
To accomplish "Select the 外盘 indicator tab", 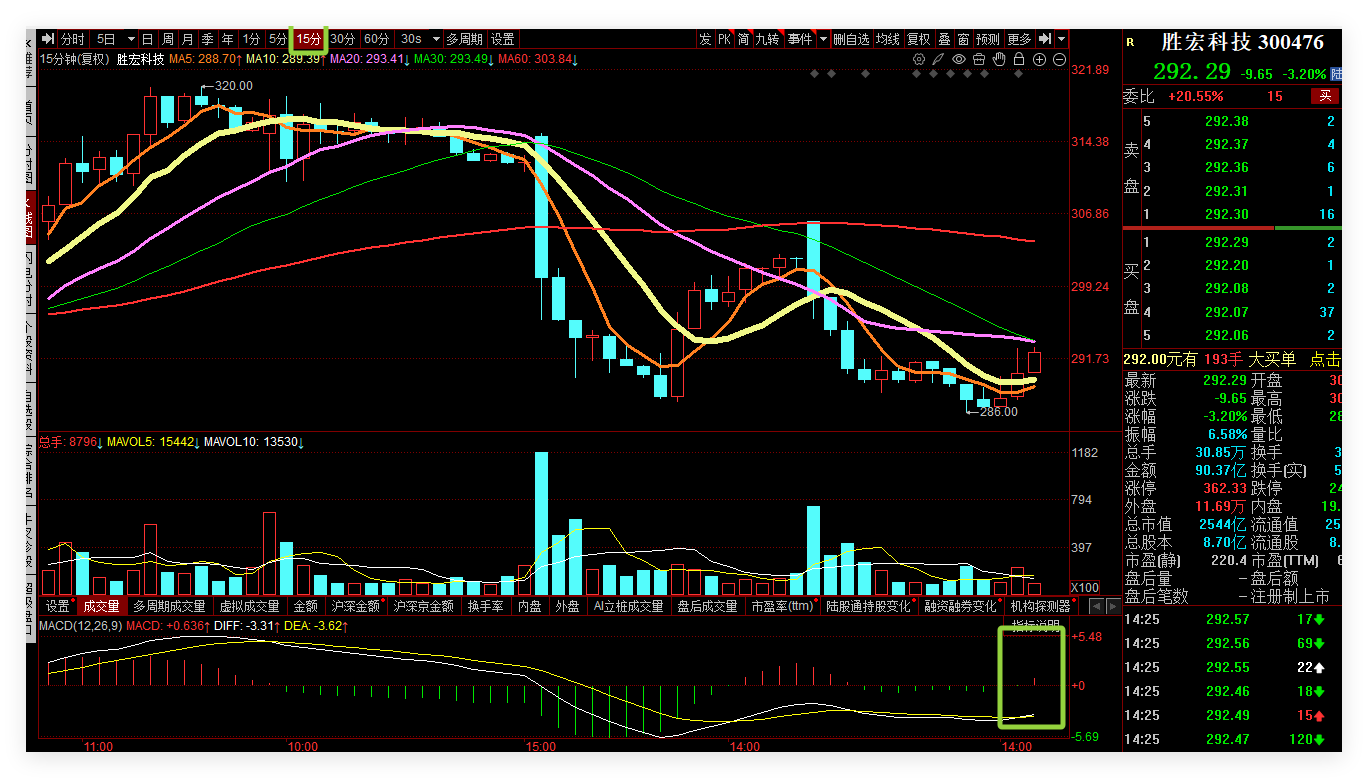I will pyautogui.click(x=567, y=606).
